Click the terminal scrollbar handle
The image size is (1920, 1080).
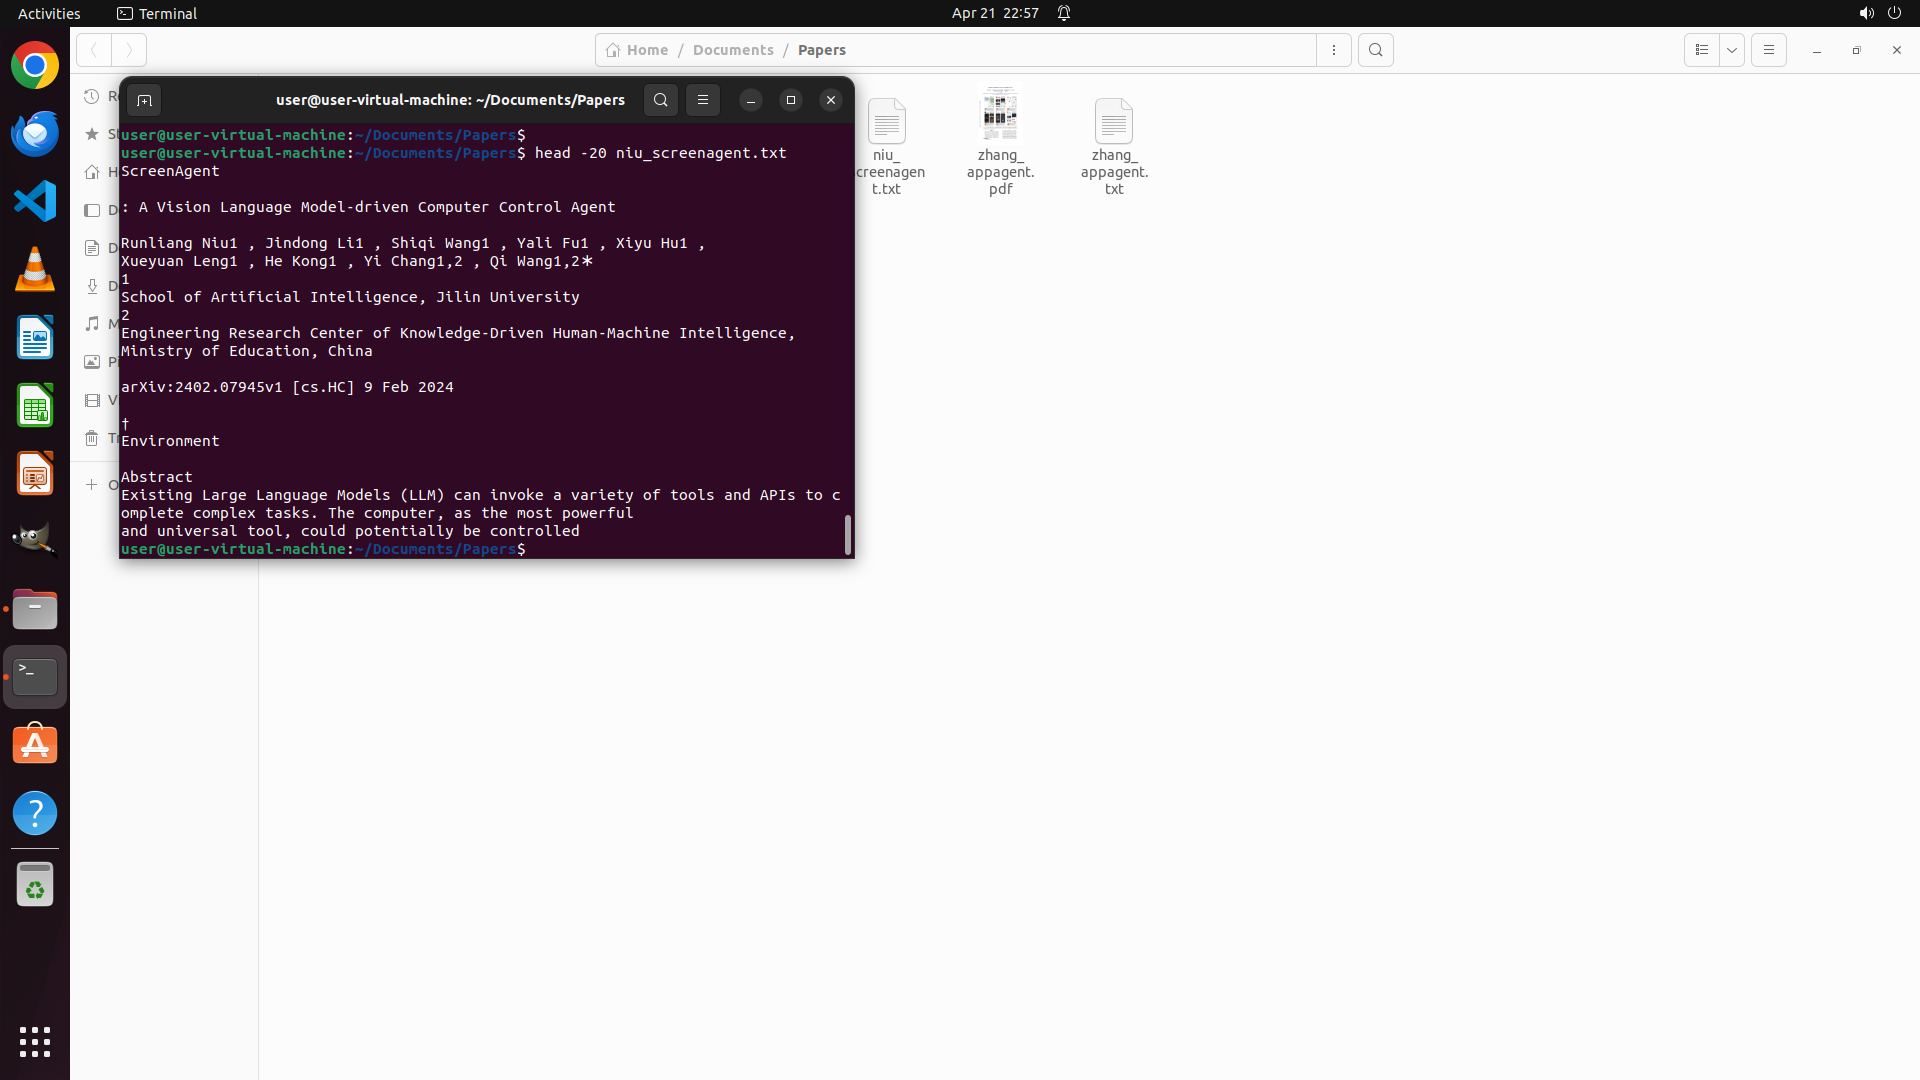tap(848, 535)
